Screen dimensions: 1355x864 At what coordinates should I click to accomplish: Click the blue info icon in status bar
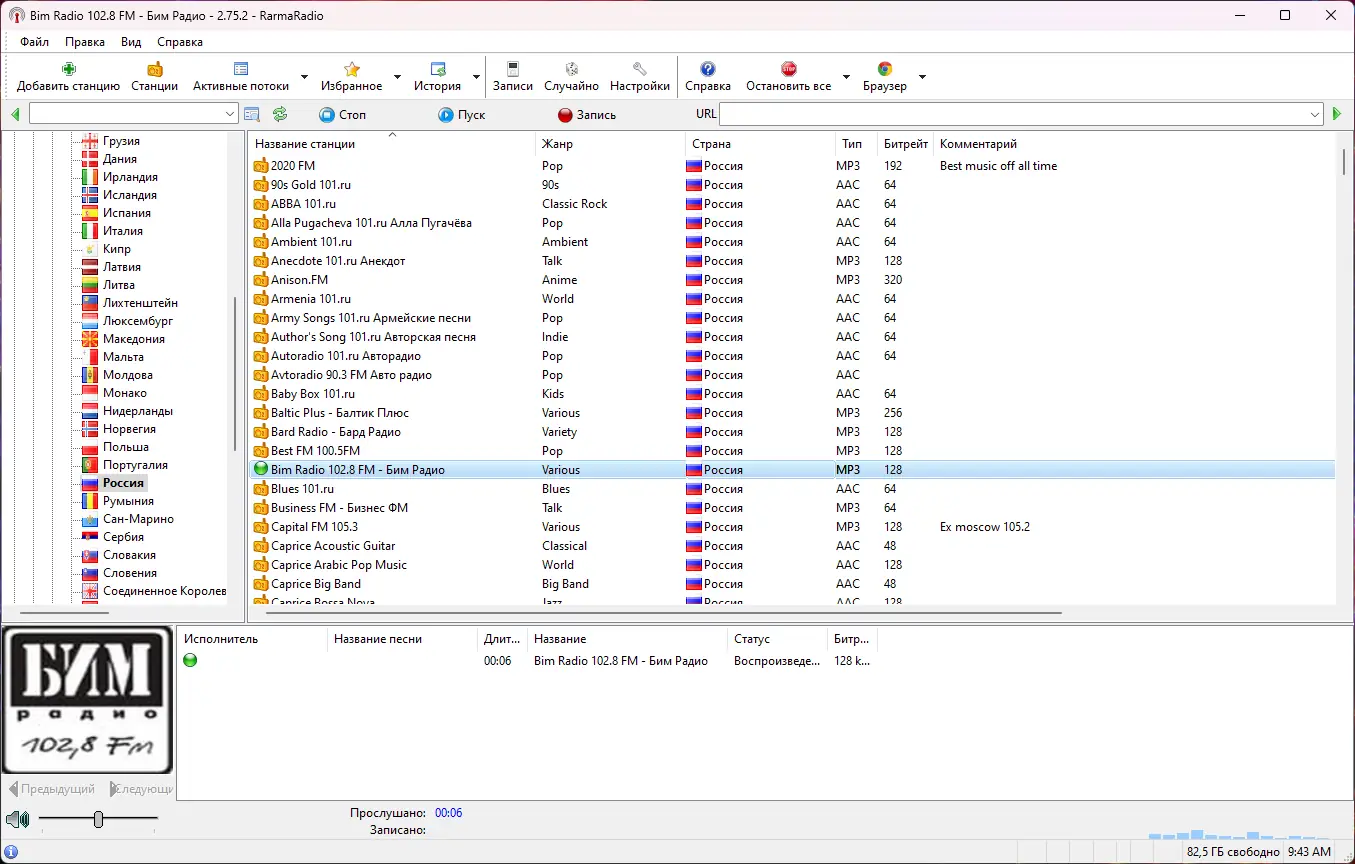tap(11, 852)
